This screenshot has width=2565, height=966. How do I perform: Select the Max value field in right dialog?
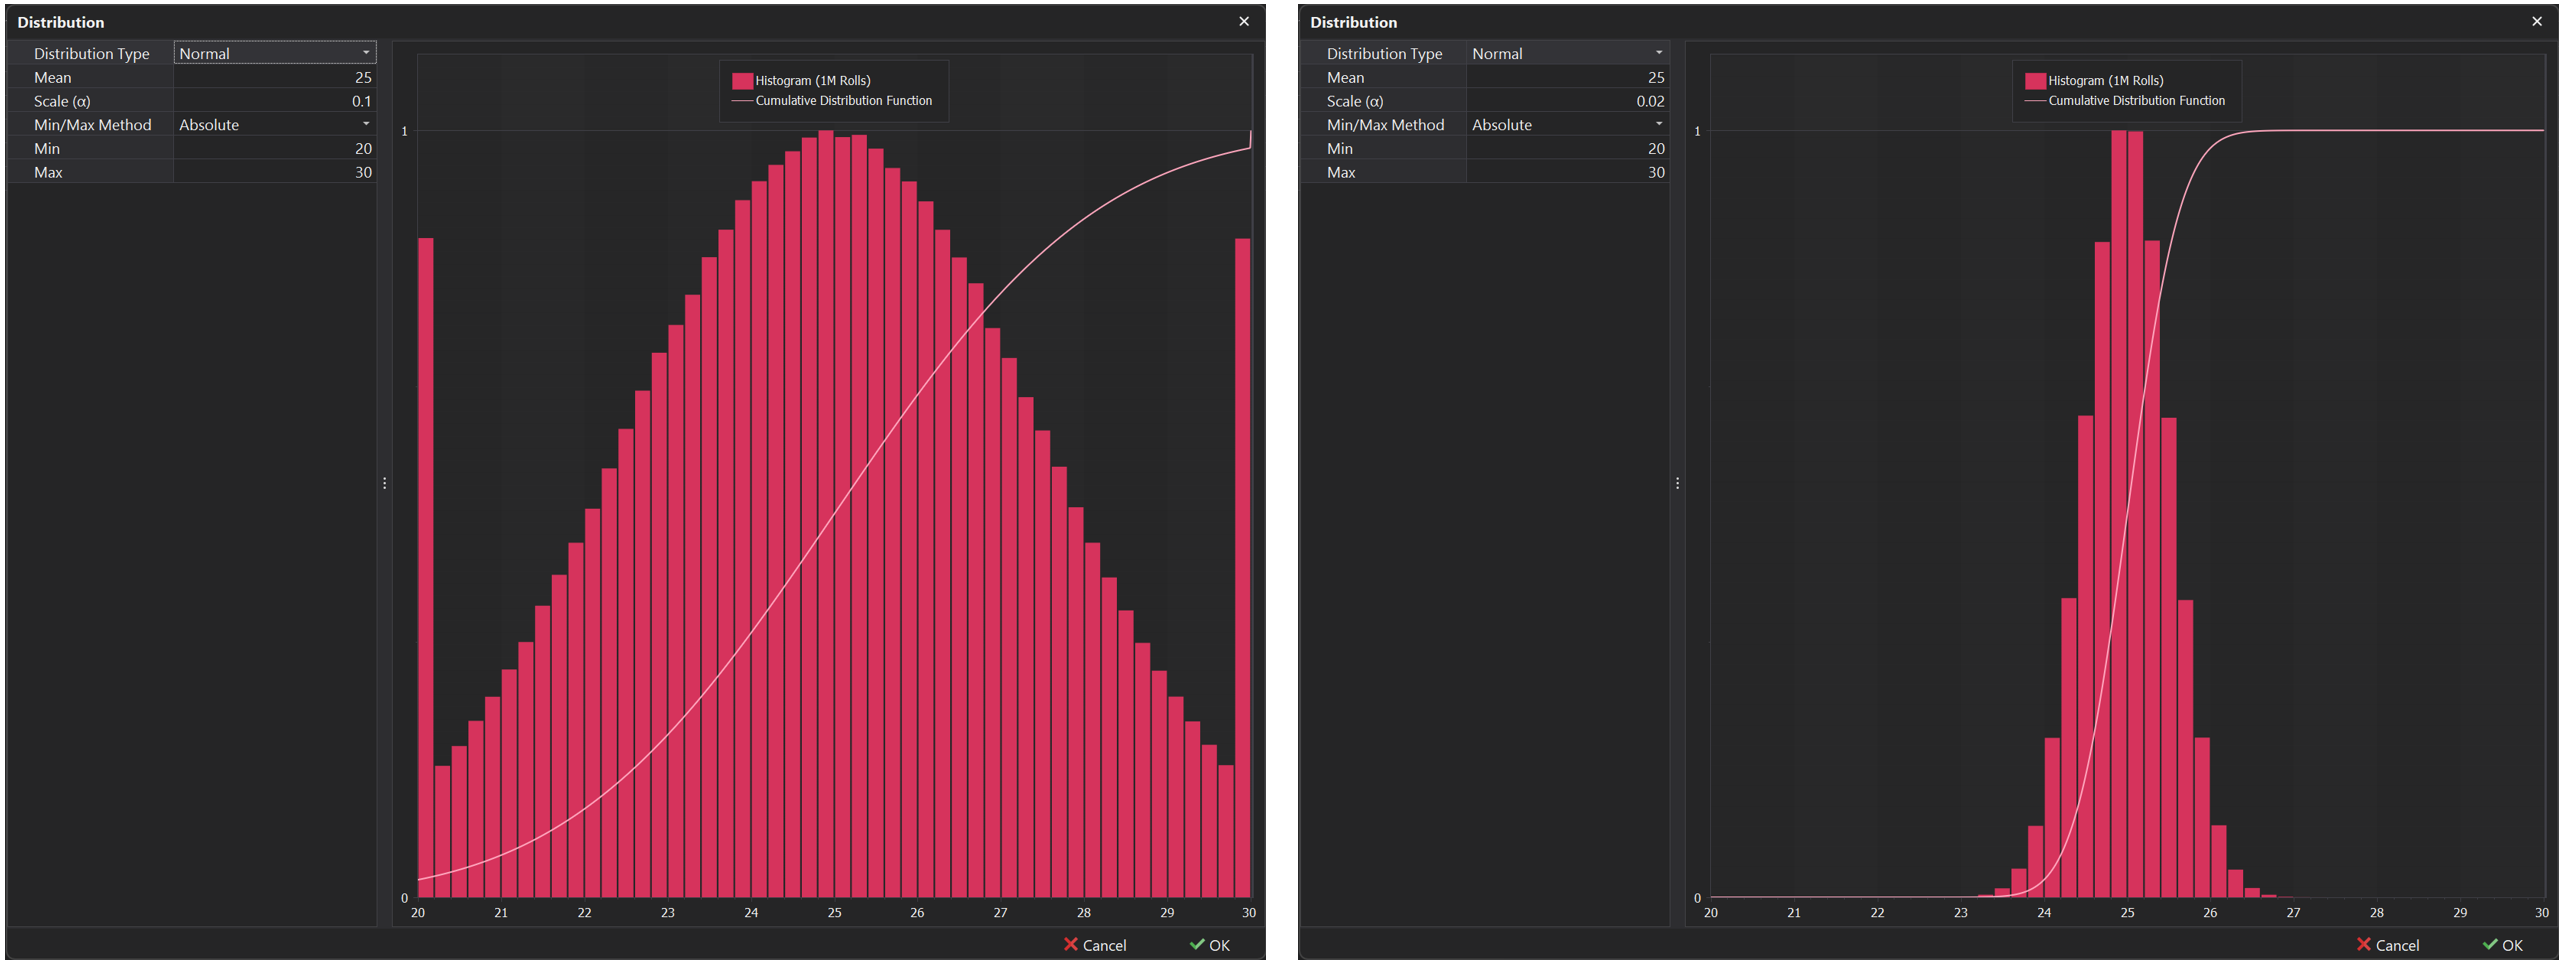point(1567,172)
